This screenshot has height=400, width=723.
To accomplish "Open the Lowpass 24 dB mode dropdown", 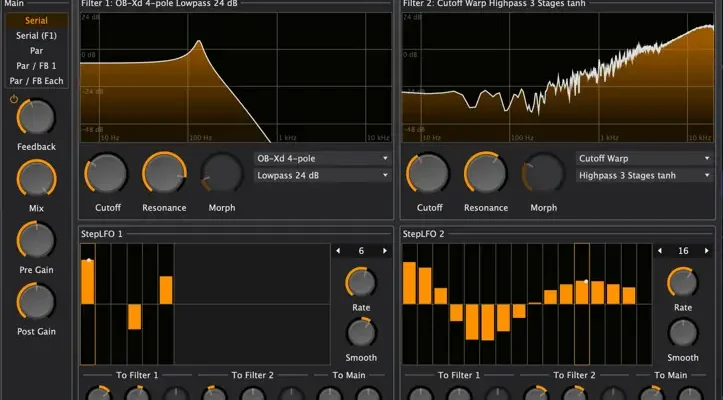I will point(322,175).
